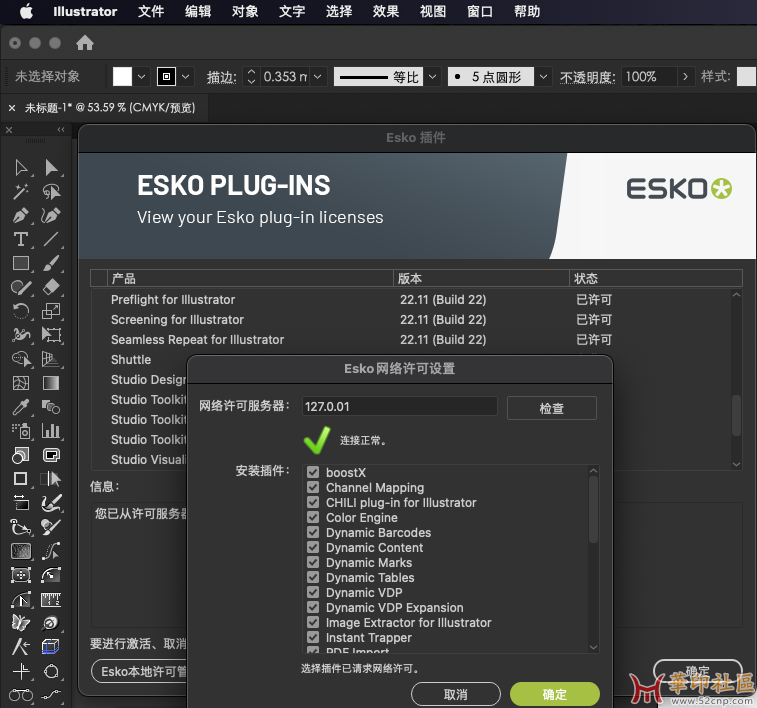The height and width of the screenshot is (708, 757).
Task: Open the 编辑 menu
Action: tap(198, 11)
